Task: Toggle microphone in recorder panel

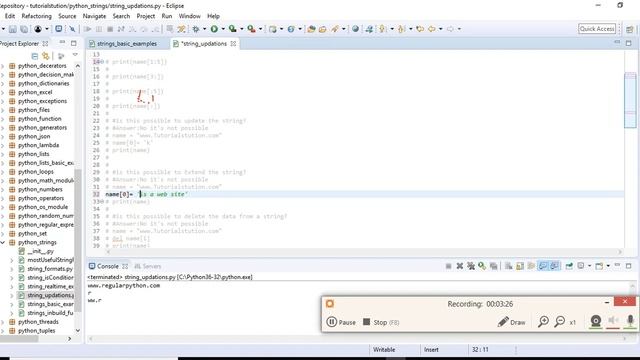Action: [630, 321]
